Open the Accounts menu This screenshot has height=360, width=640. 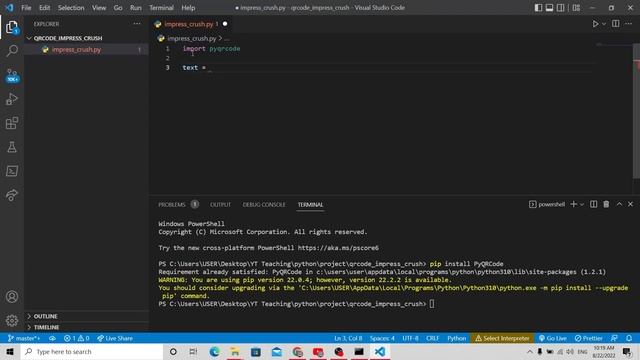point(12,296)
